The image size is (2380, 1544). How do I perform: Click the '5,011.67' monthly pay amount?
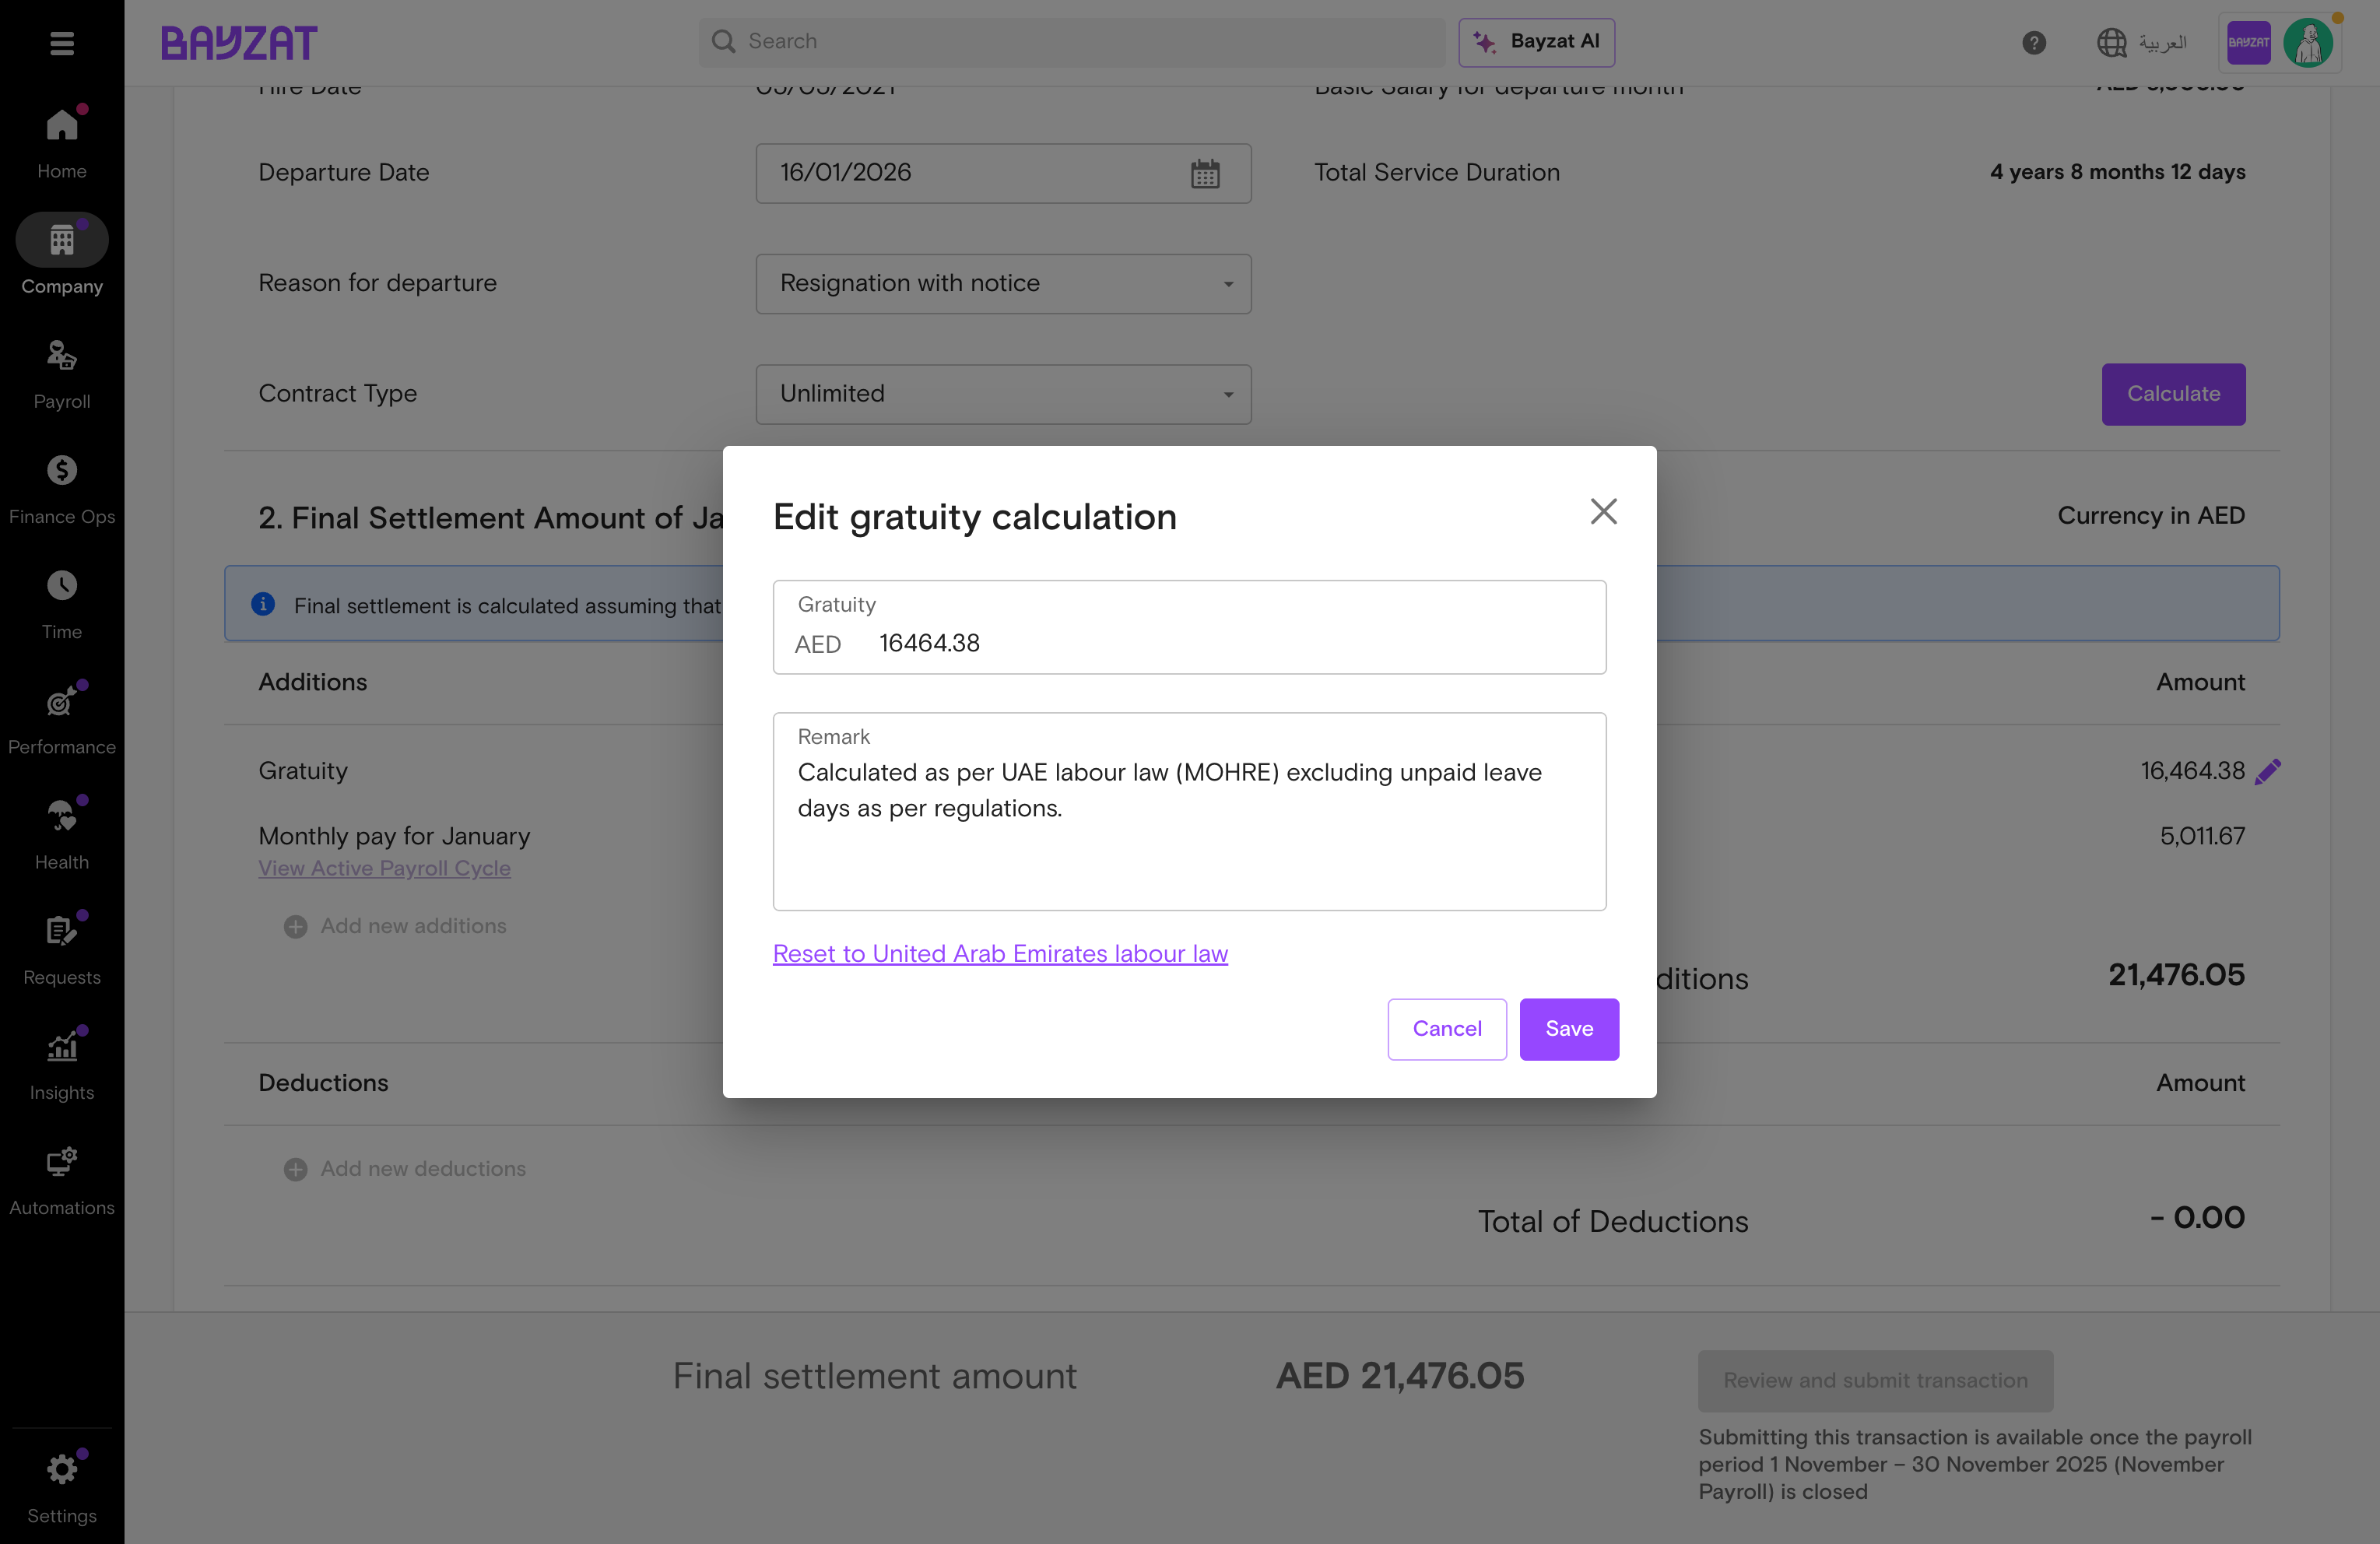[2202, 837]
